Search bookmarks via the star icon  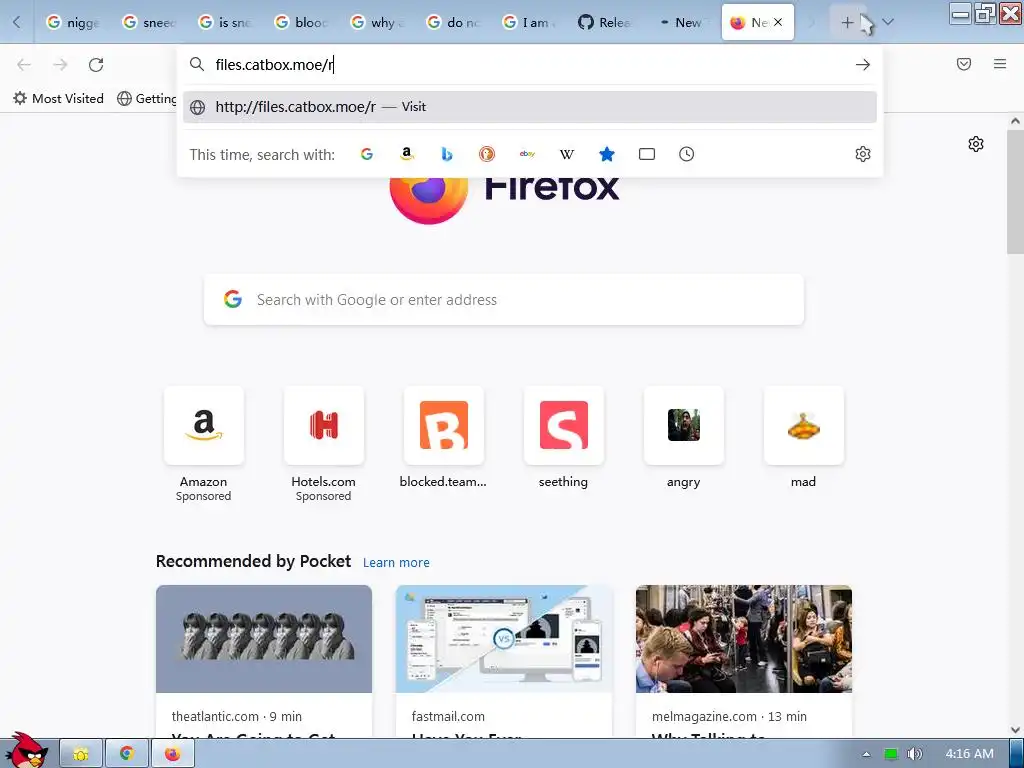tap(607, 154)
